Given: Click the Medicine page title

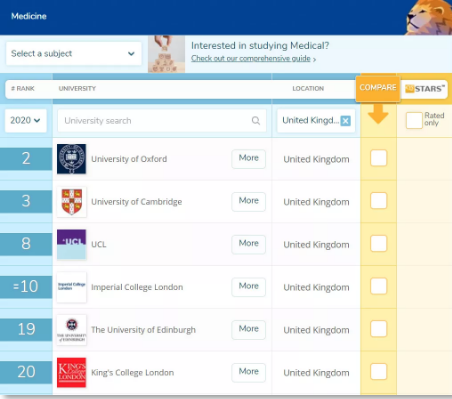Looking at the screenshot, I should pyautogui.click(x=29, y=16).
